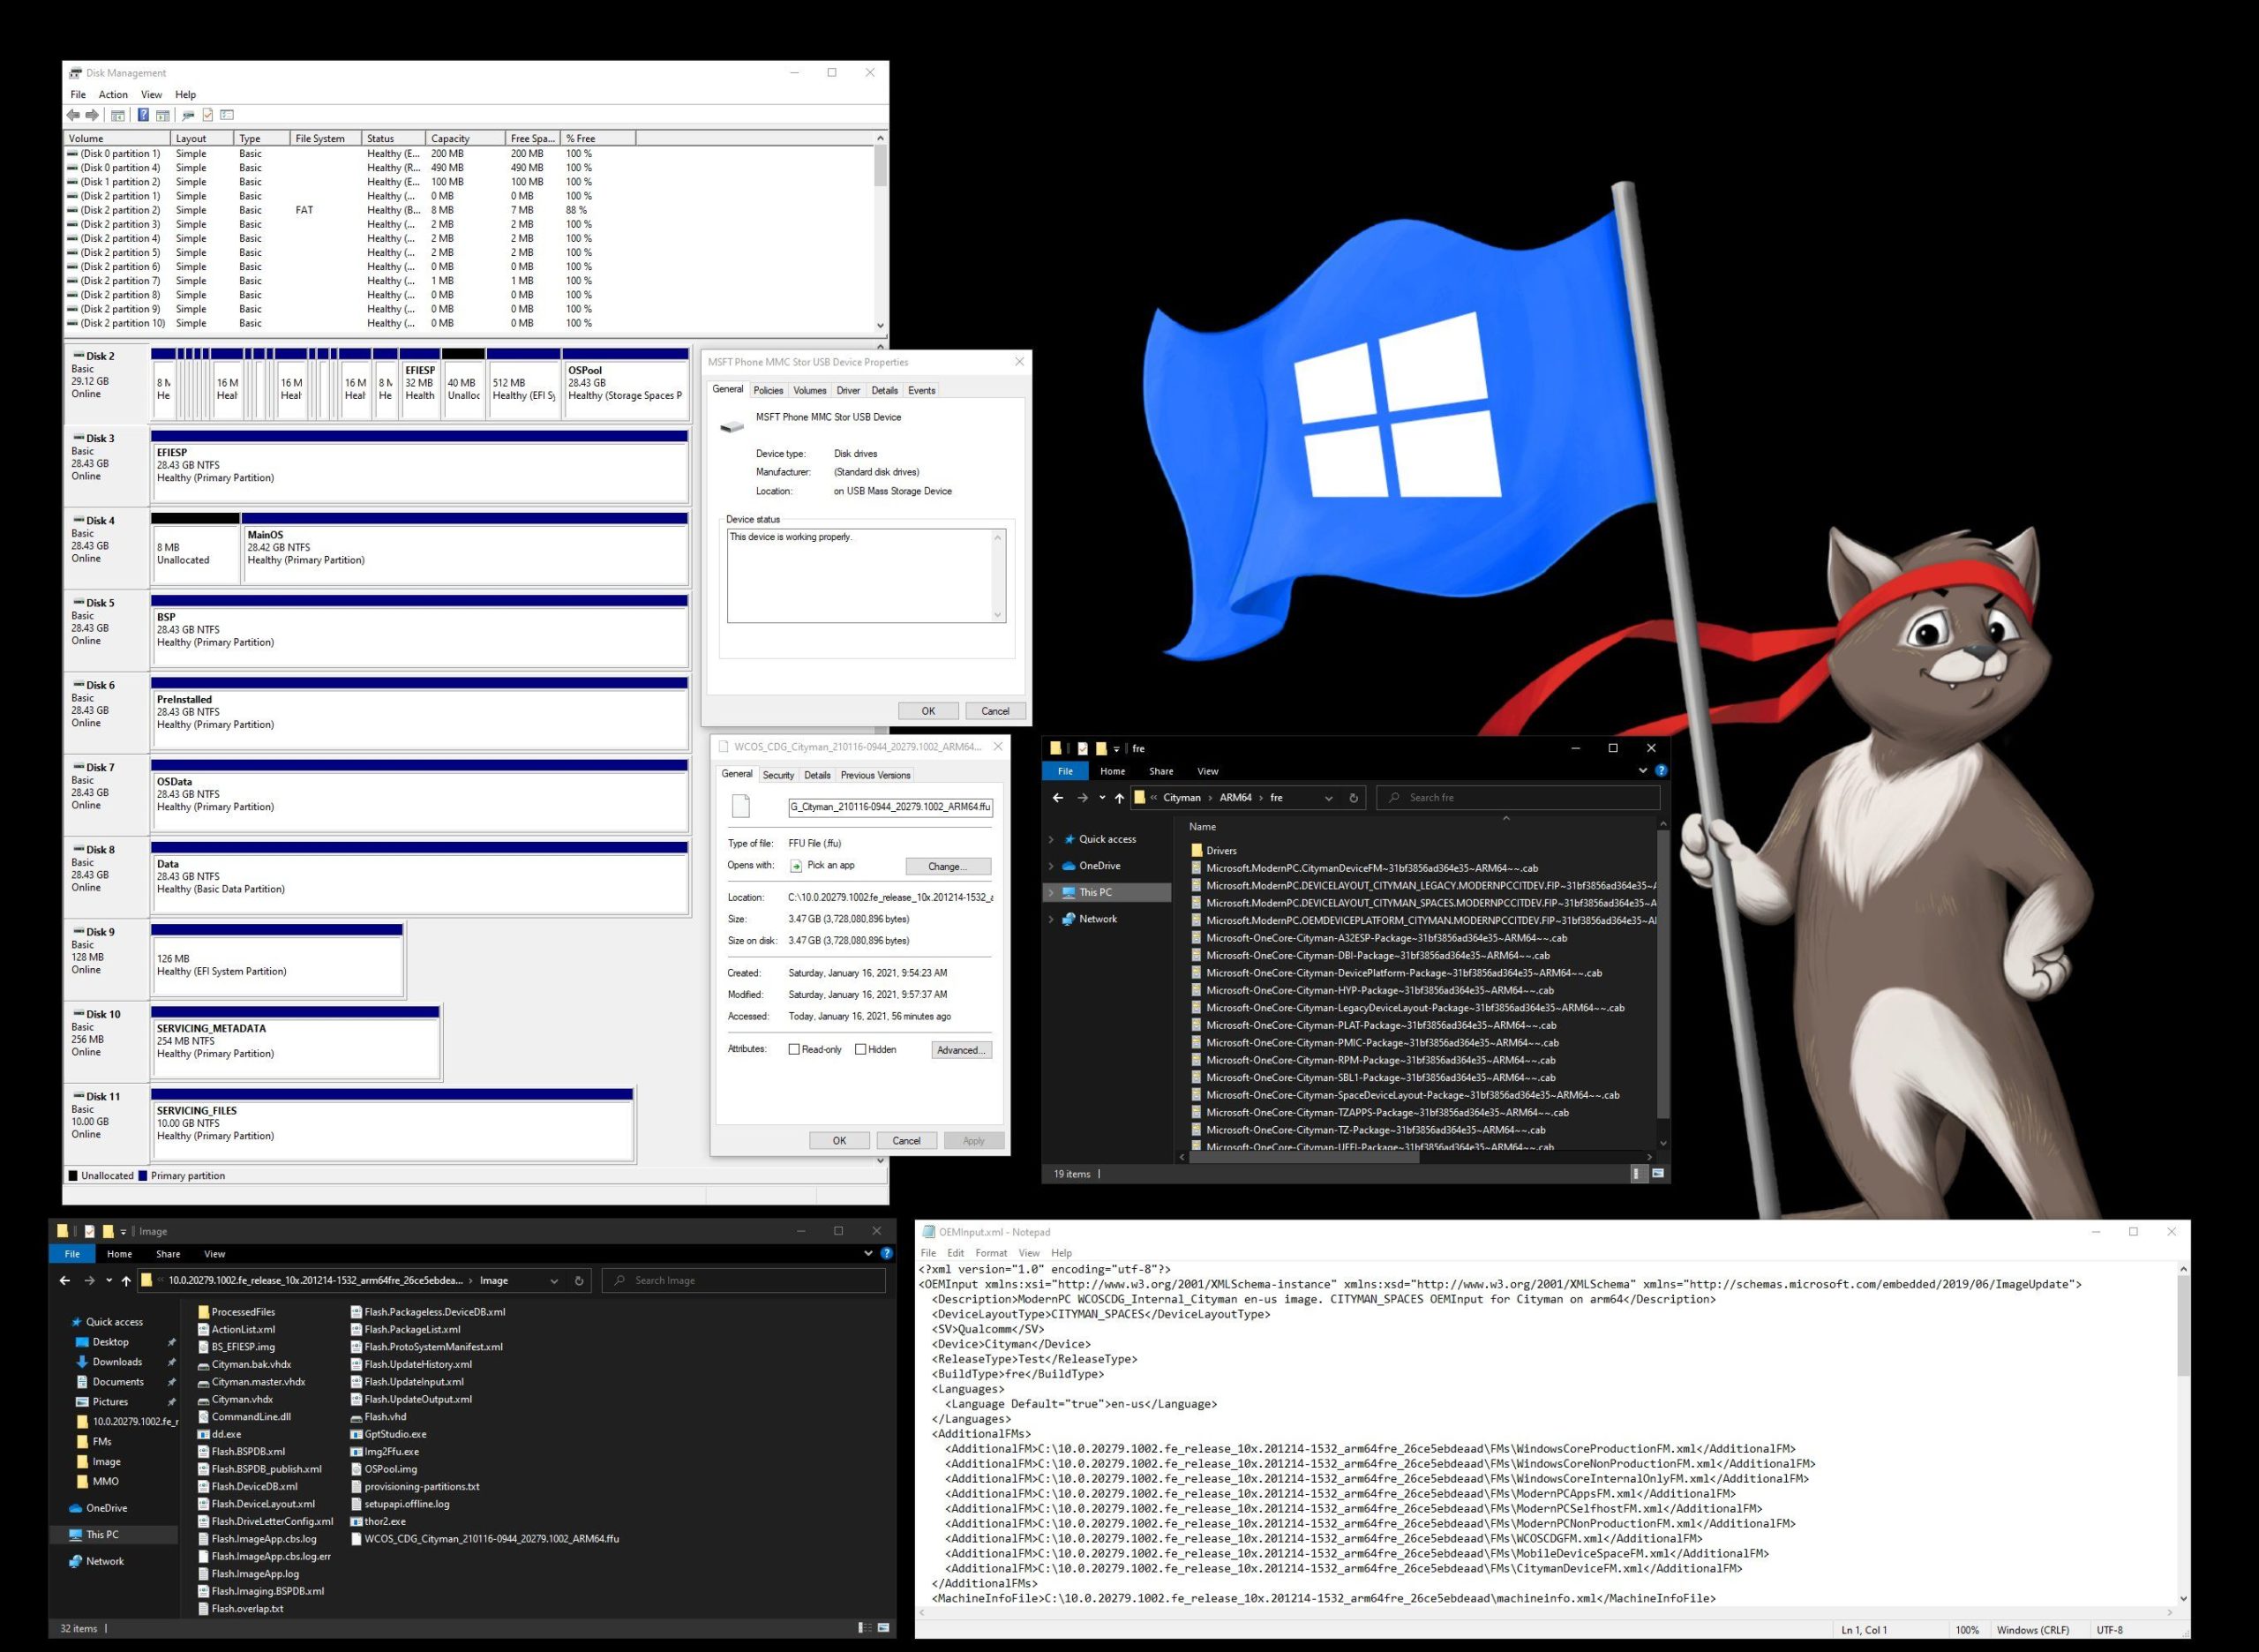Click the blue help icon in fre Explorer window

1660,771
